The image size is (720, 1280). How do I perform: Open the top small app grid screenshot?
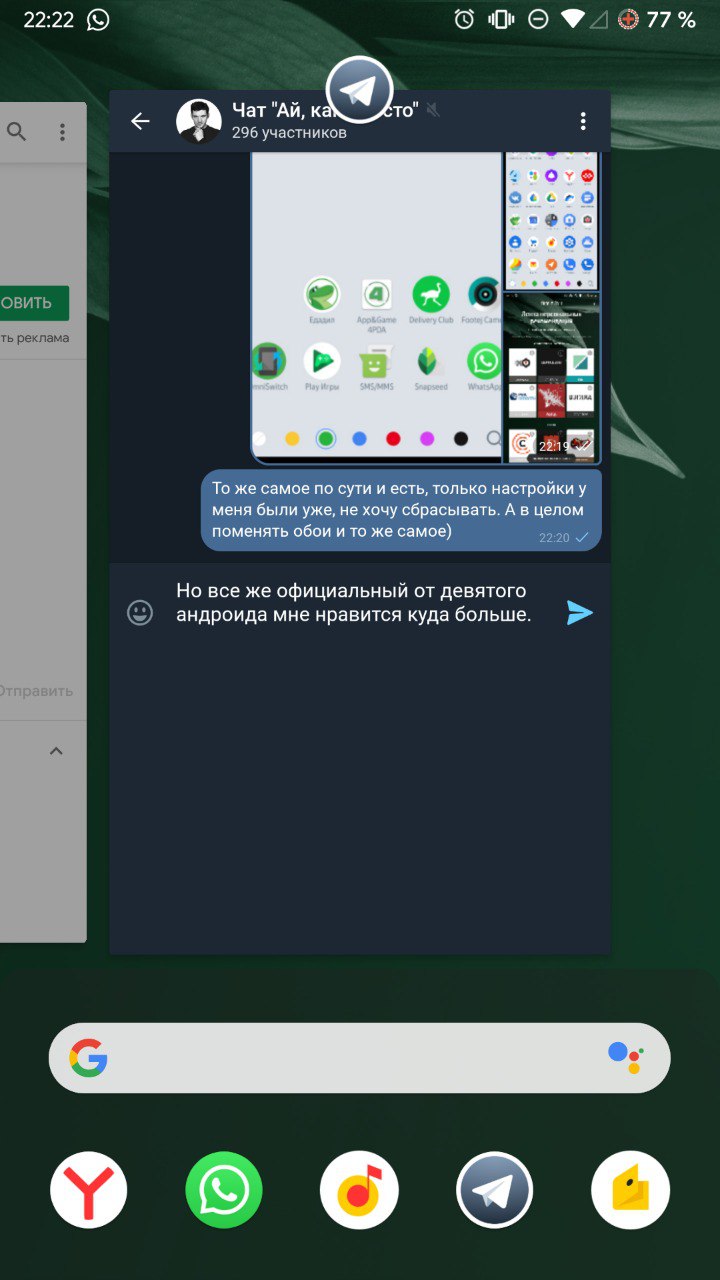click(x=552, y=221)
